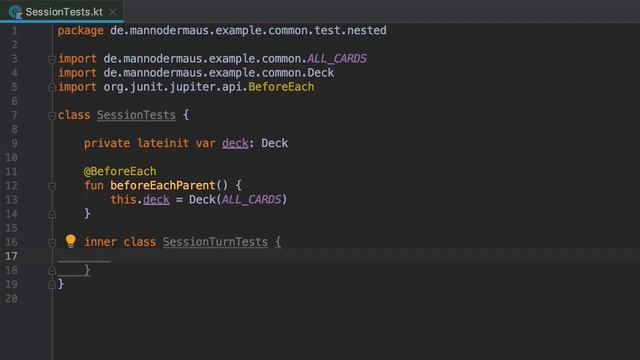Click line number 20 in gutter
Image resolution: width=640 pixels, height=360 pixels.
(x=11, y=299)
